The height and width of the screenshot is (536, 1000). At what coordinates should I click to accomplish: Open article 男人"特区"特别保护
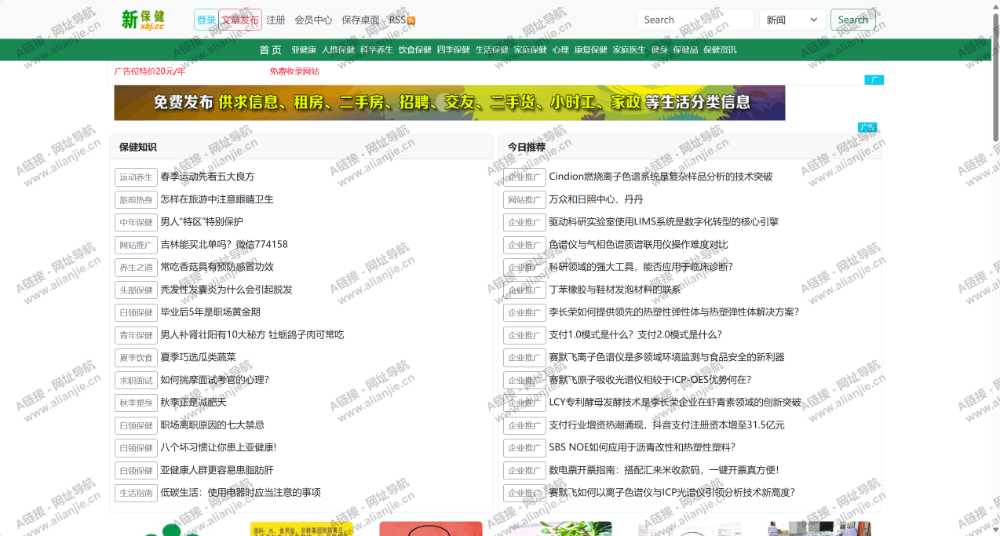pyautogui.click(x=202, y=221)
